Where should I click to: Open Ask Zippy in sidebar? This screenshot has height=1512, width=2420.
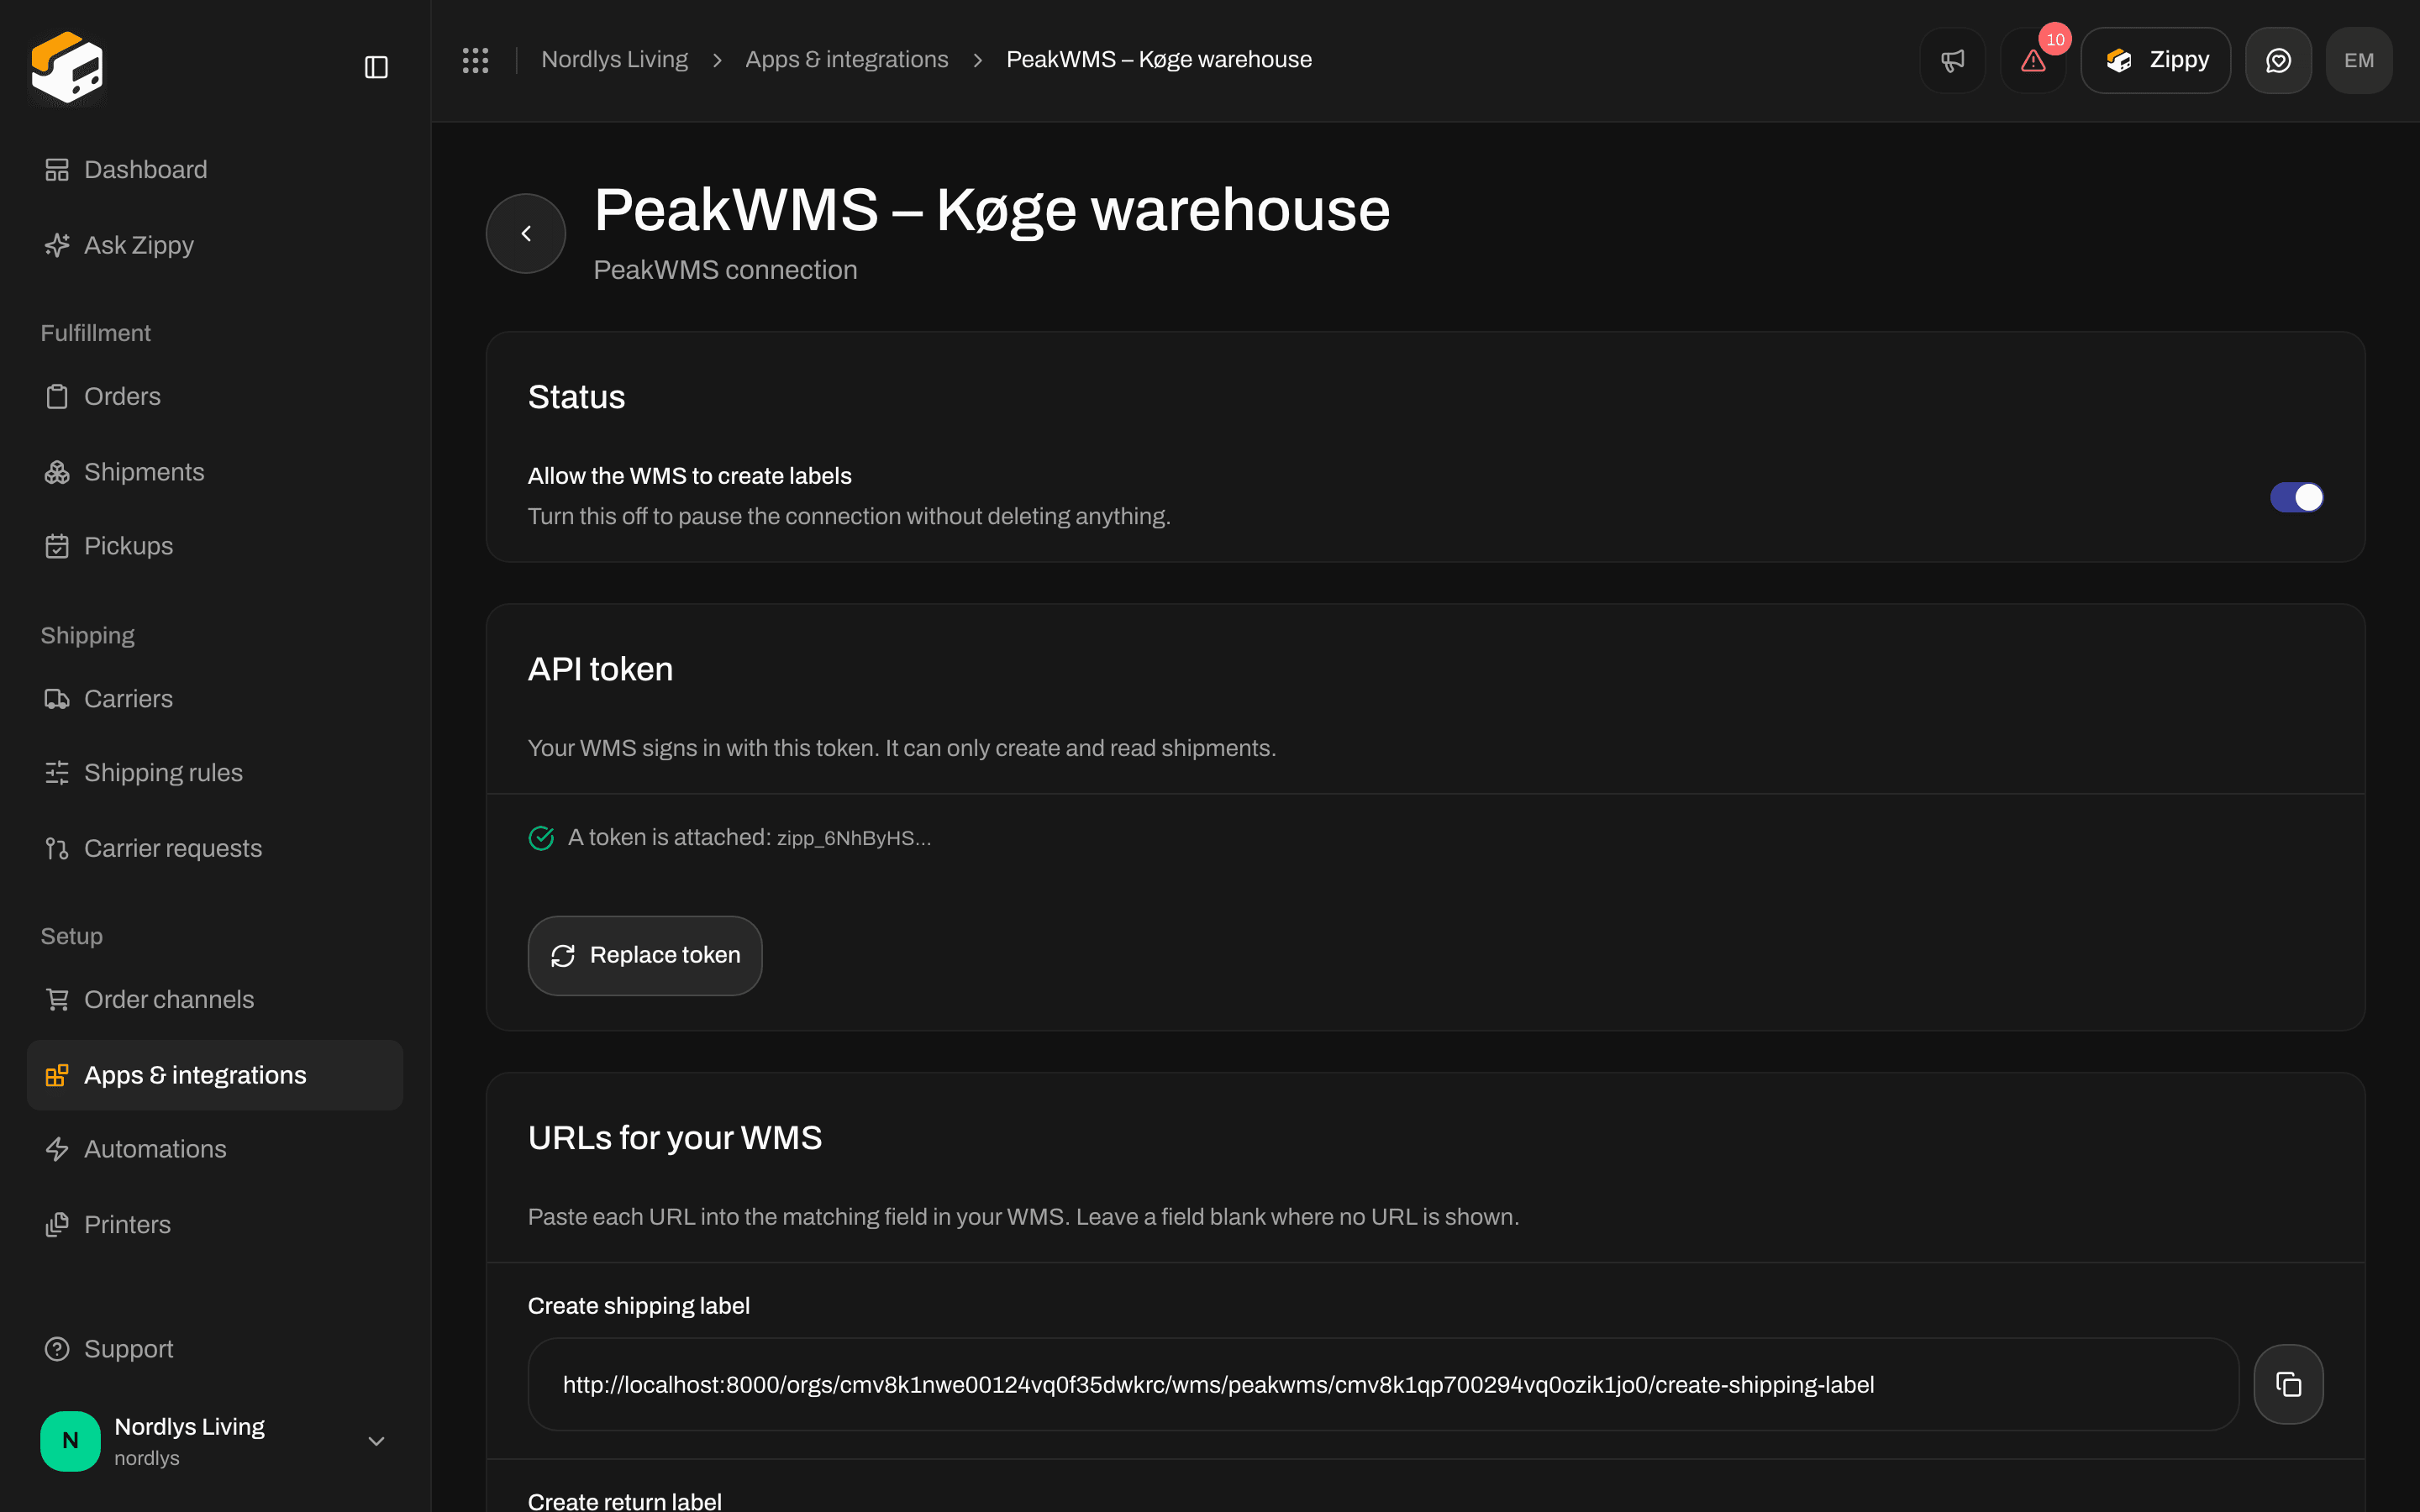(215, 245)
